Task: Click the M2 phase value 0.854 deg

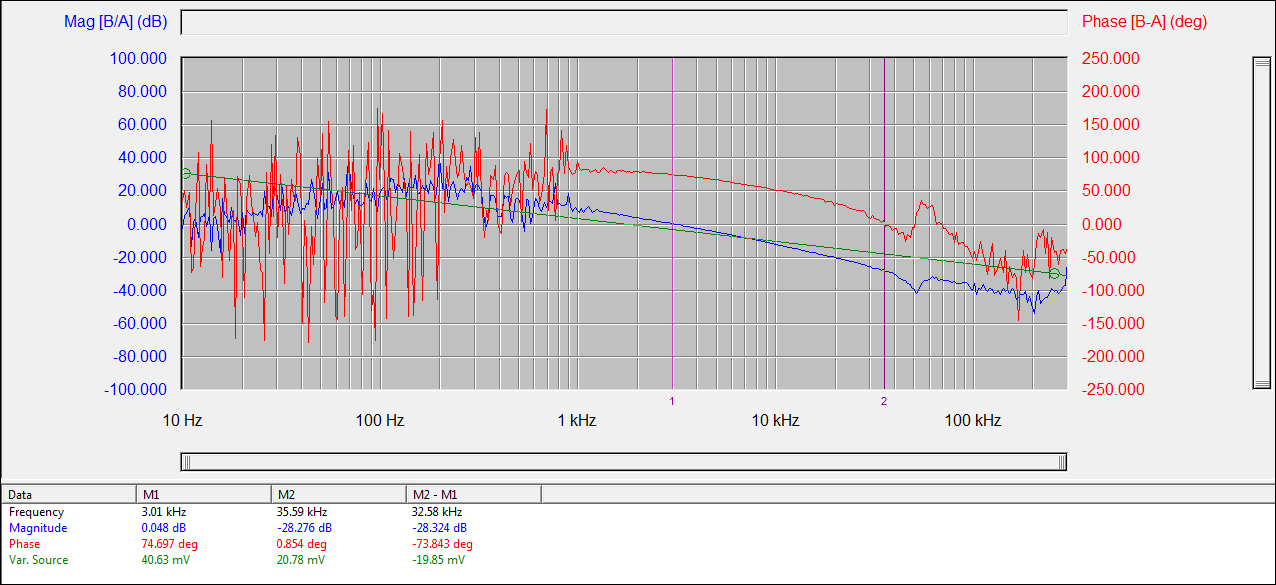Action: [302, 544]
